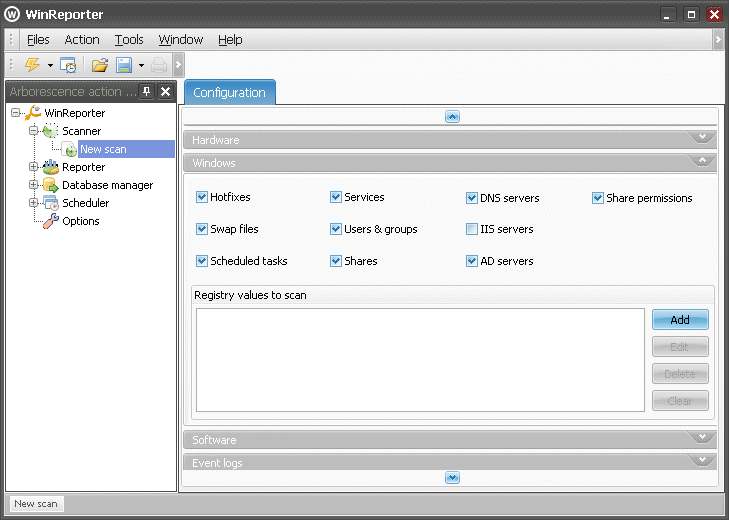
Task: Open the Action menu
Action: click(x=82, y=40)
